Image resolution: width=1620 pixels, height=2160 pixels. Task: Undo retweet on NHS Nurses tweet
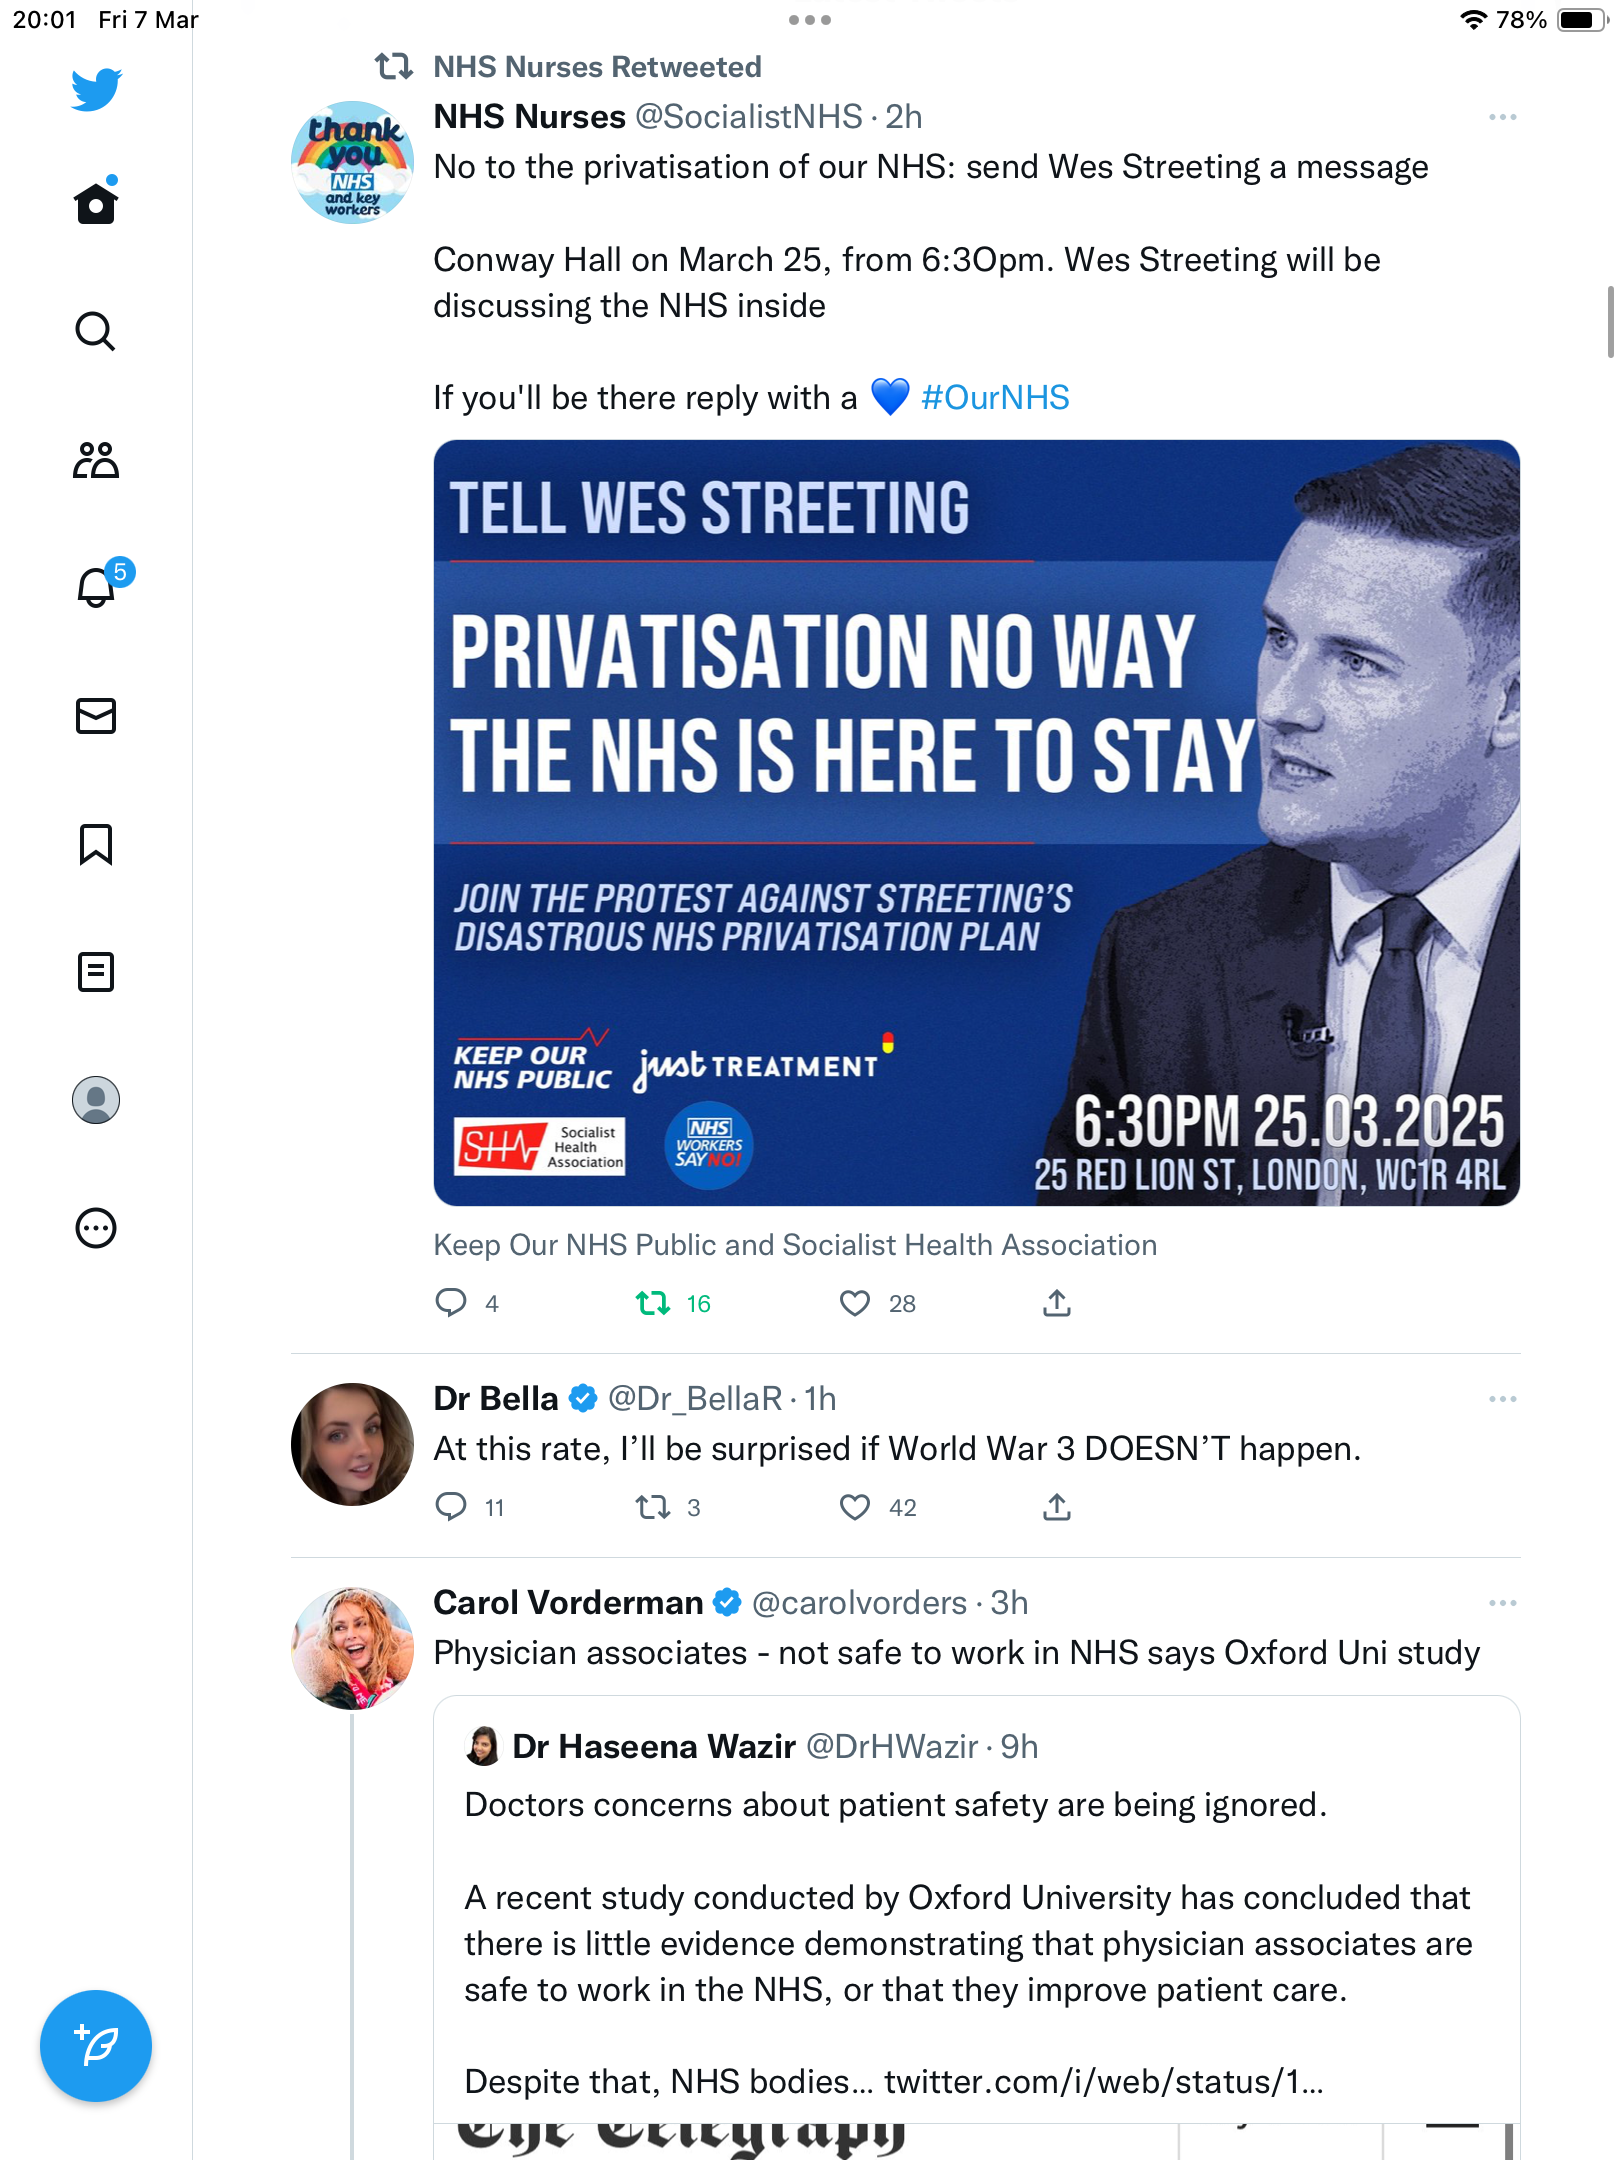[x=653, y=1303]
